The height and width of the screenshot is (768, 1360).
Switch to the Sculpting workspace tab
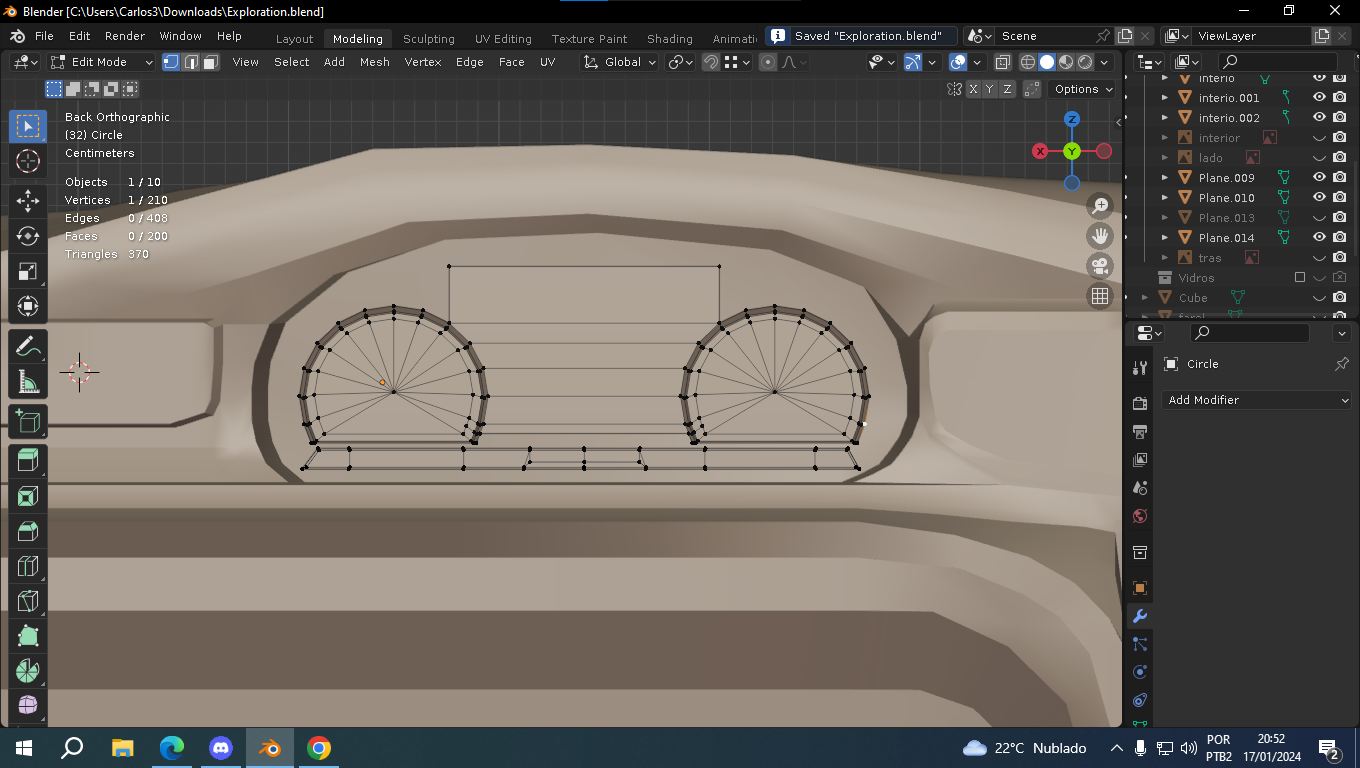click(428, 39)
